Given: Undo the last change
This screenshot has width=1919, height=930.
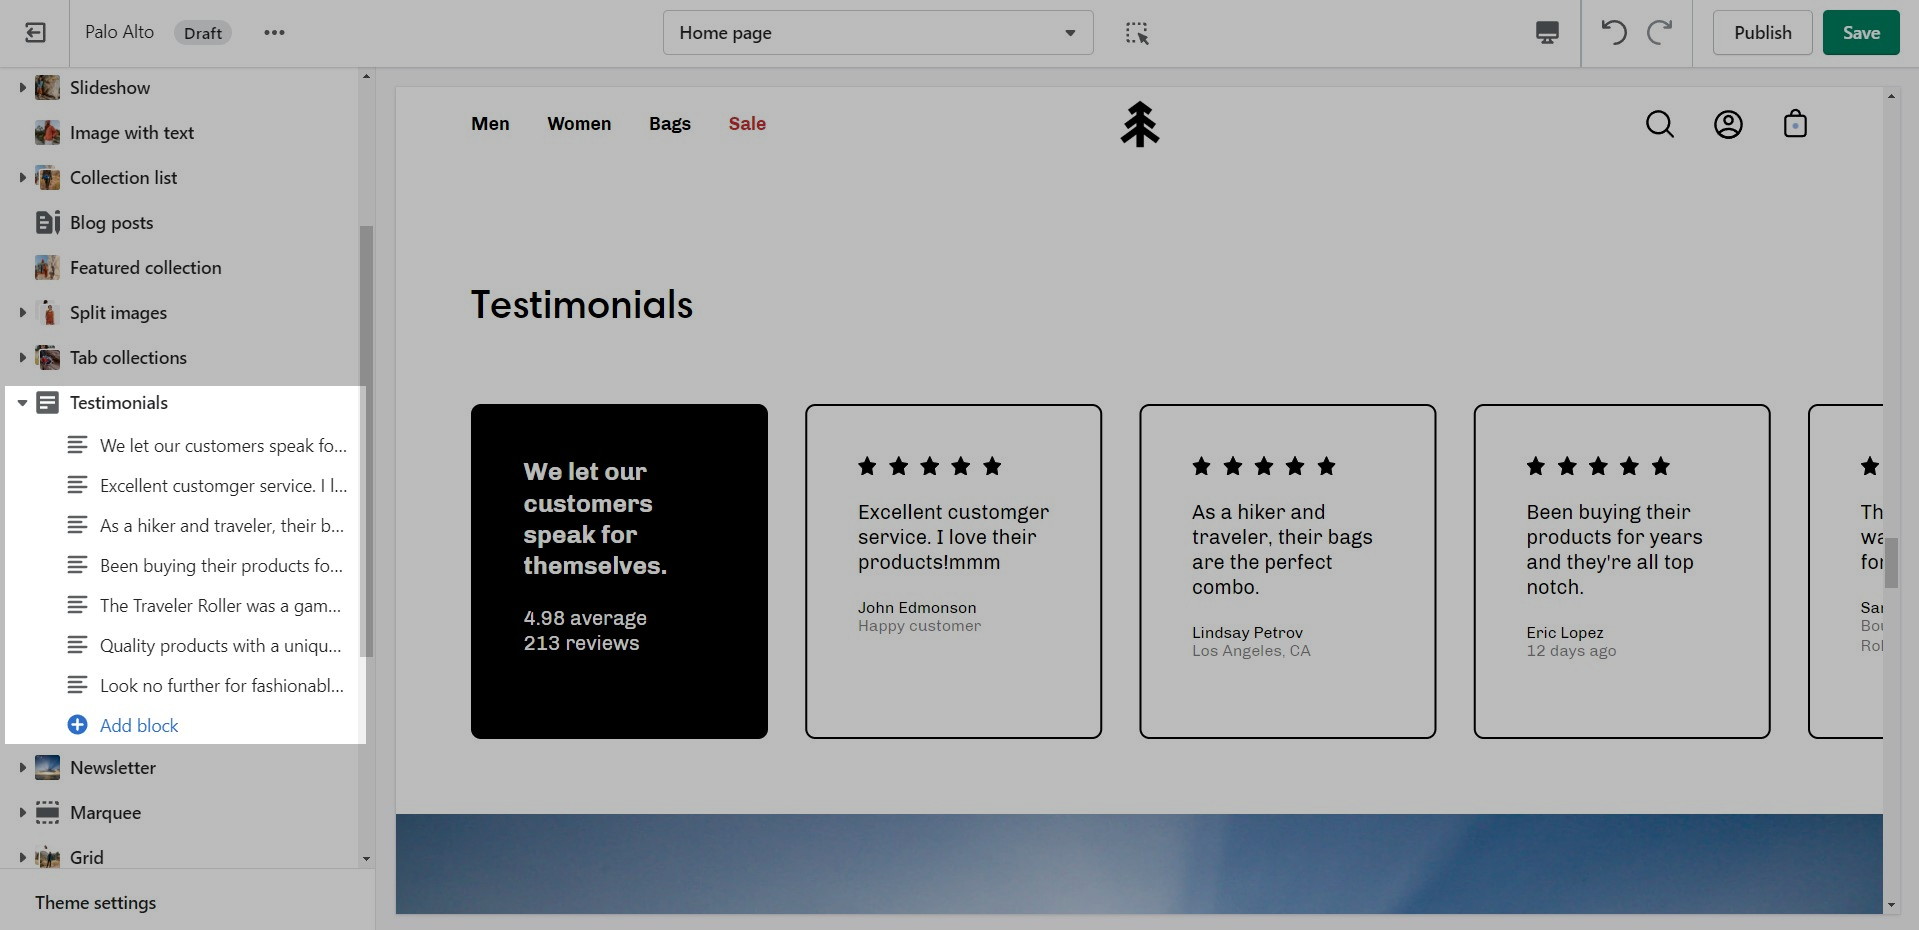Looking at the screenshot, I should point(1613,33).
